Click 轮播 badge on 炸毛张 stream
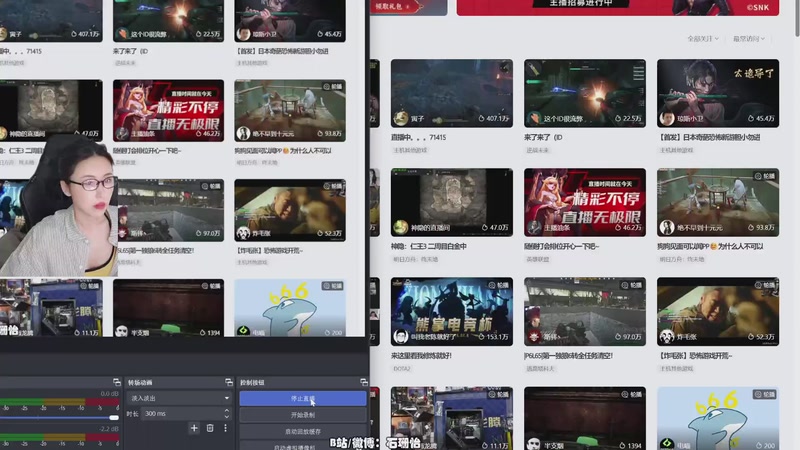 pos(764,285)
